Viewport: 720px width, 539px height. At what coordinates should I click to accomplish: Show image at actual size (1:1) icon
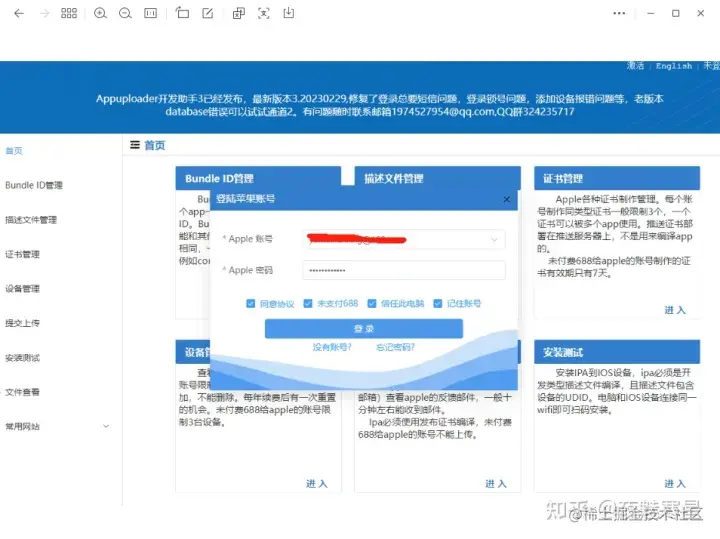pyautogui.click(x=151, y=13)
